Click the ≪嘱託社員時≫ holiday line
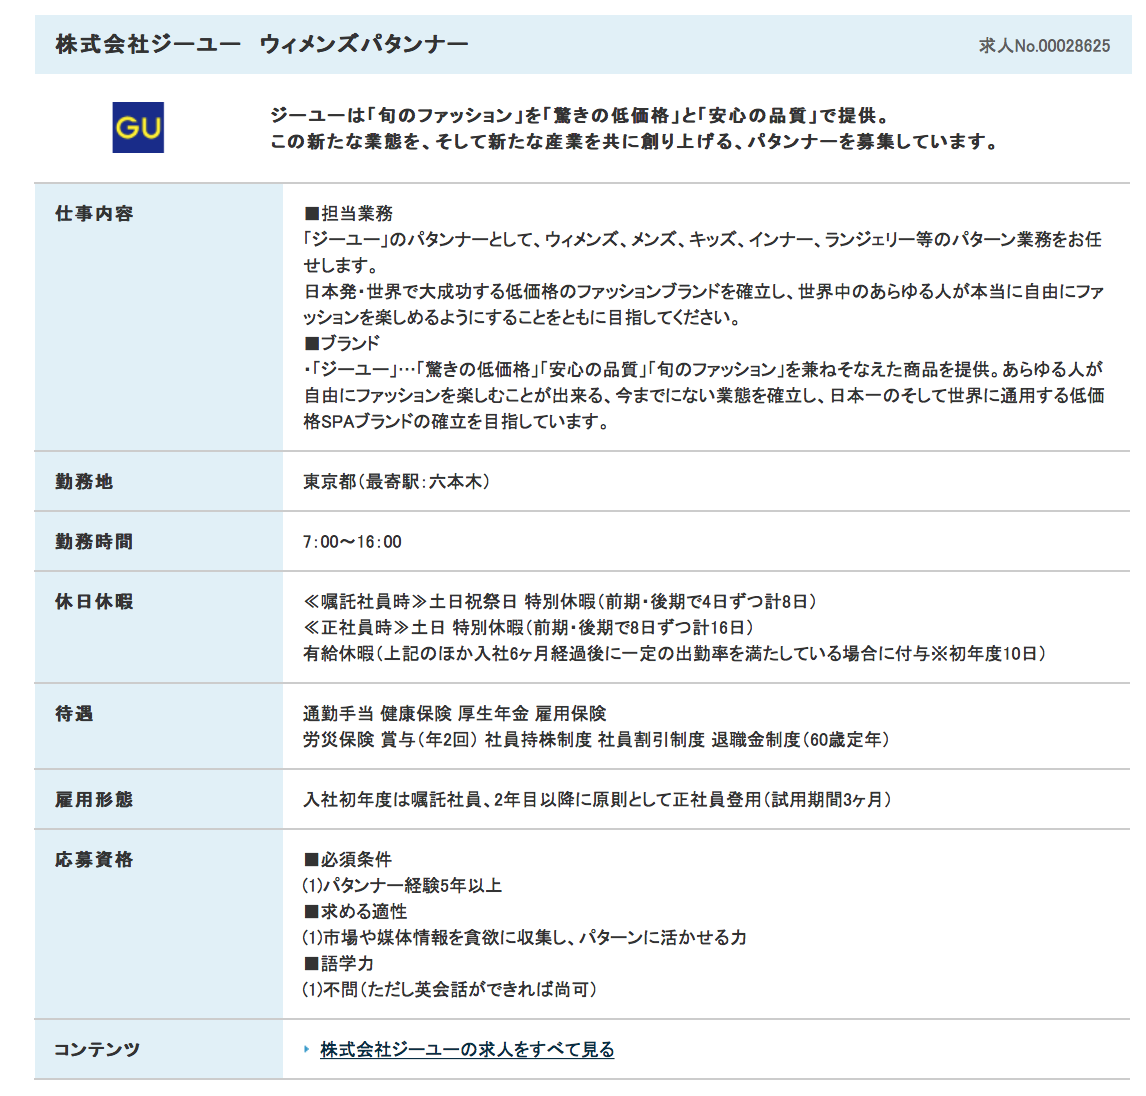The image size is (1146, 1096). coord(560,601)
